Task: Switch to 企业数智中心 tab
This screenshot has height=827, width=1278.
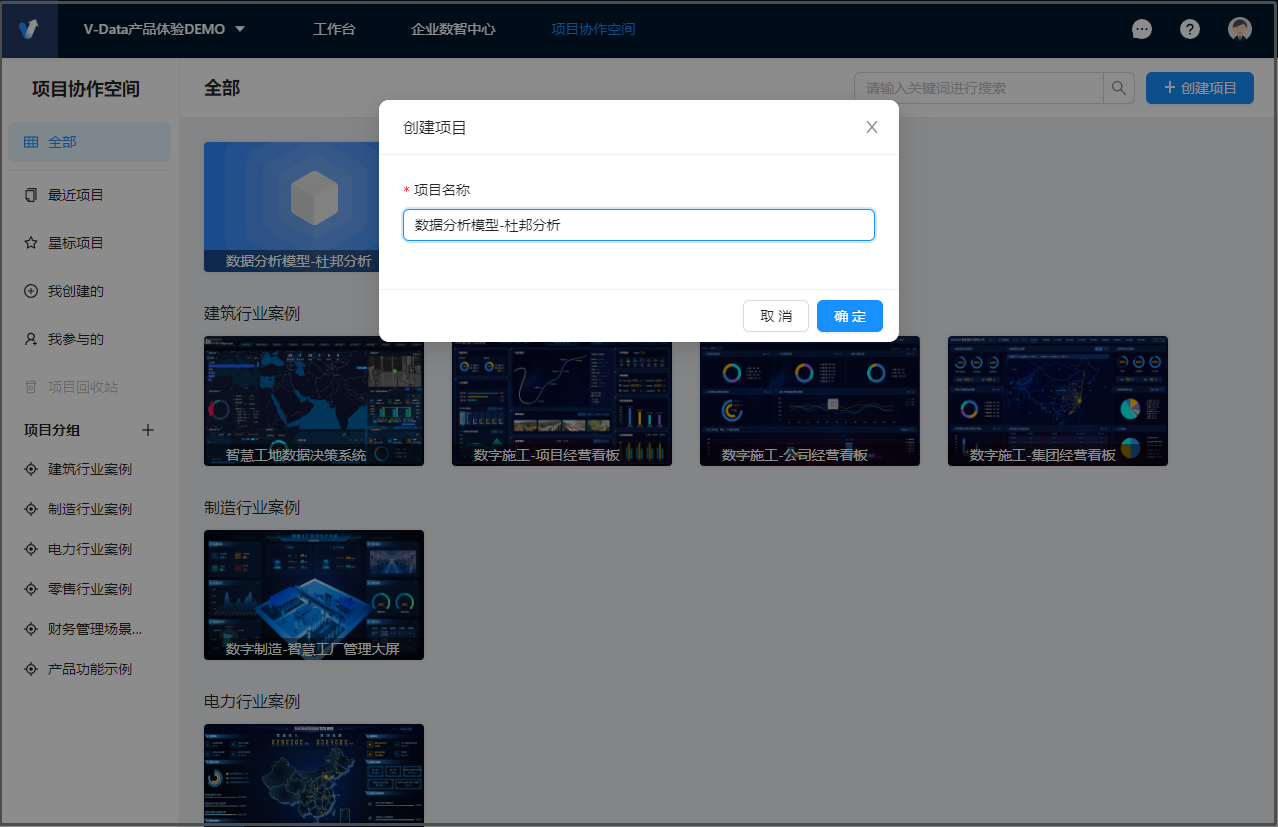Action: point(453,29)
